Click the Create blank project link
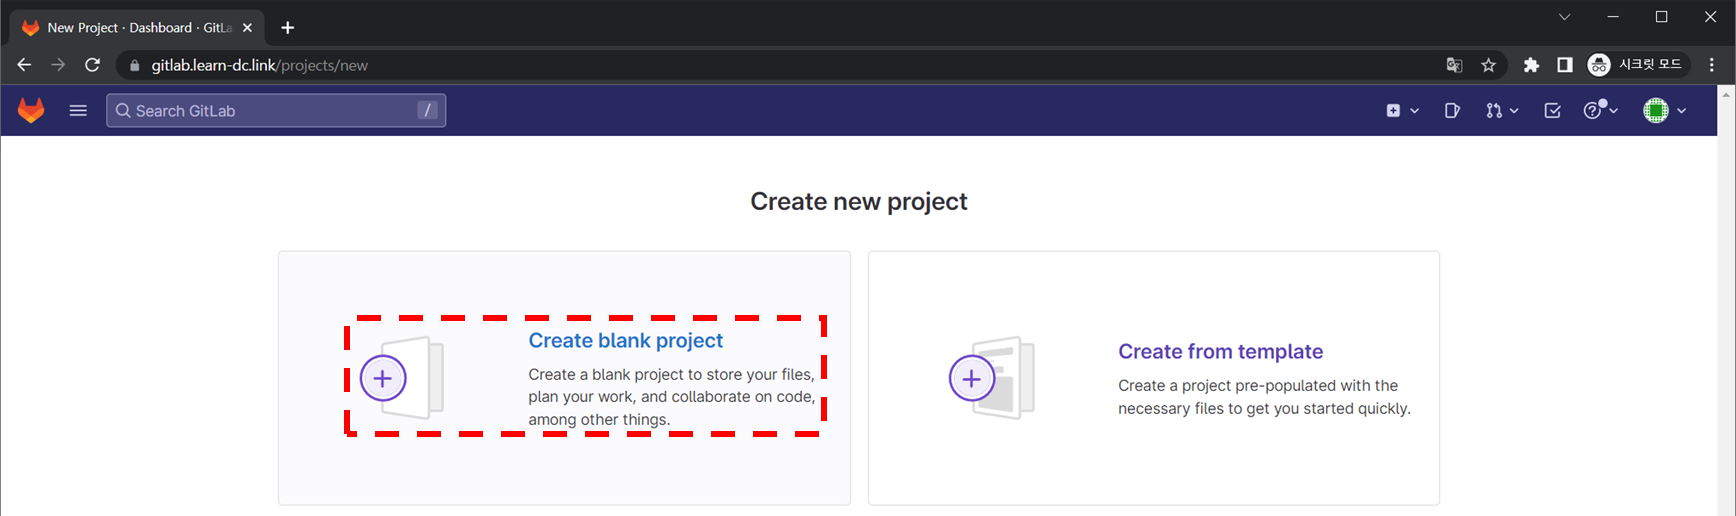The height and width of the screenshot is (516, 1736). tap(625, 341)
